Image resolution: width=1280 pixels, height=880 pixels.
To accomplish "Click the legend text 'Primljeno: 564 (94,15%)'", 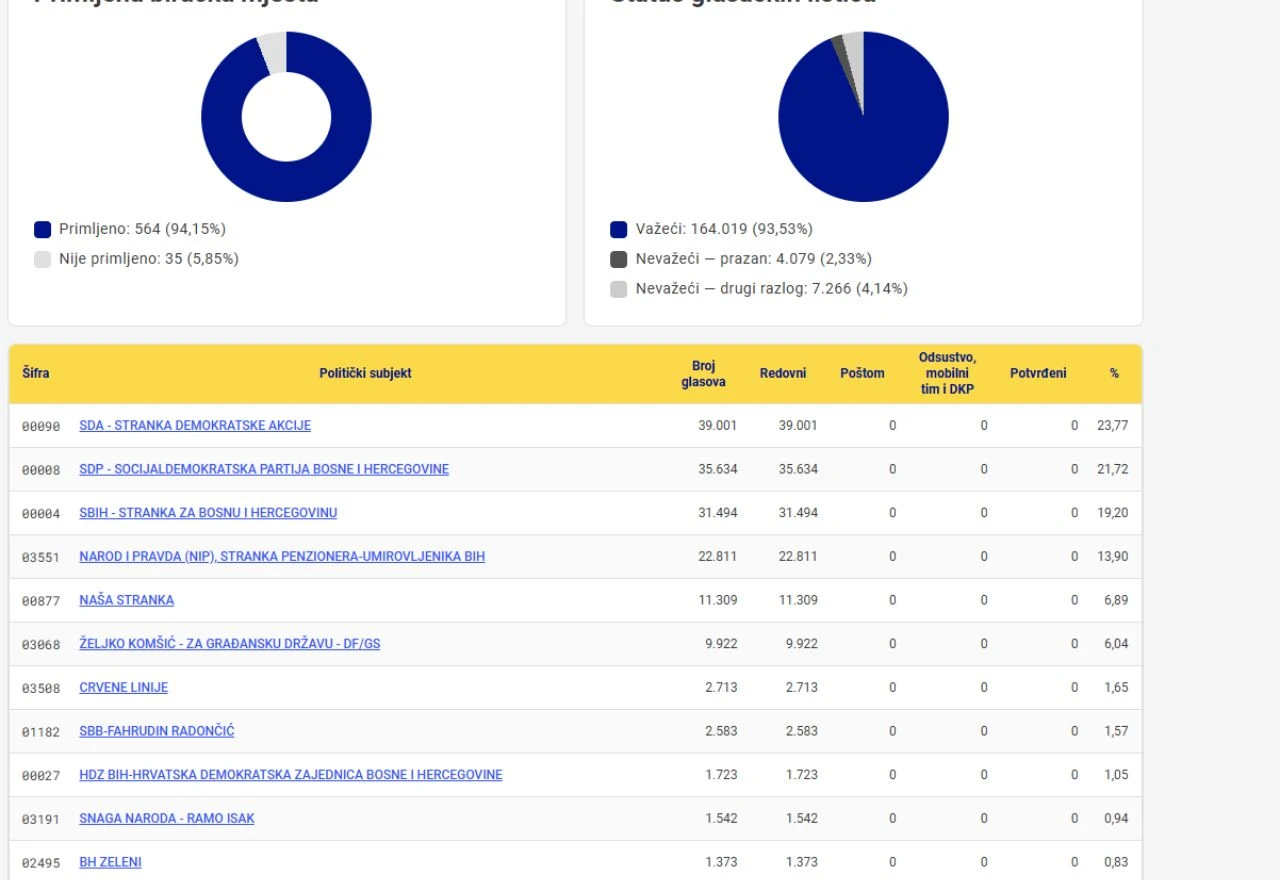I will pos(142,229).
